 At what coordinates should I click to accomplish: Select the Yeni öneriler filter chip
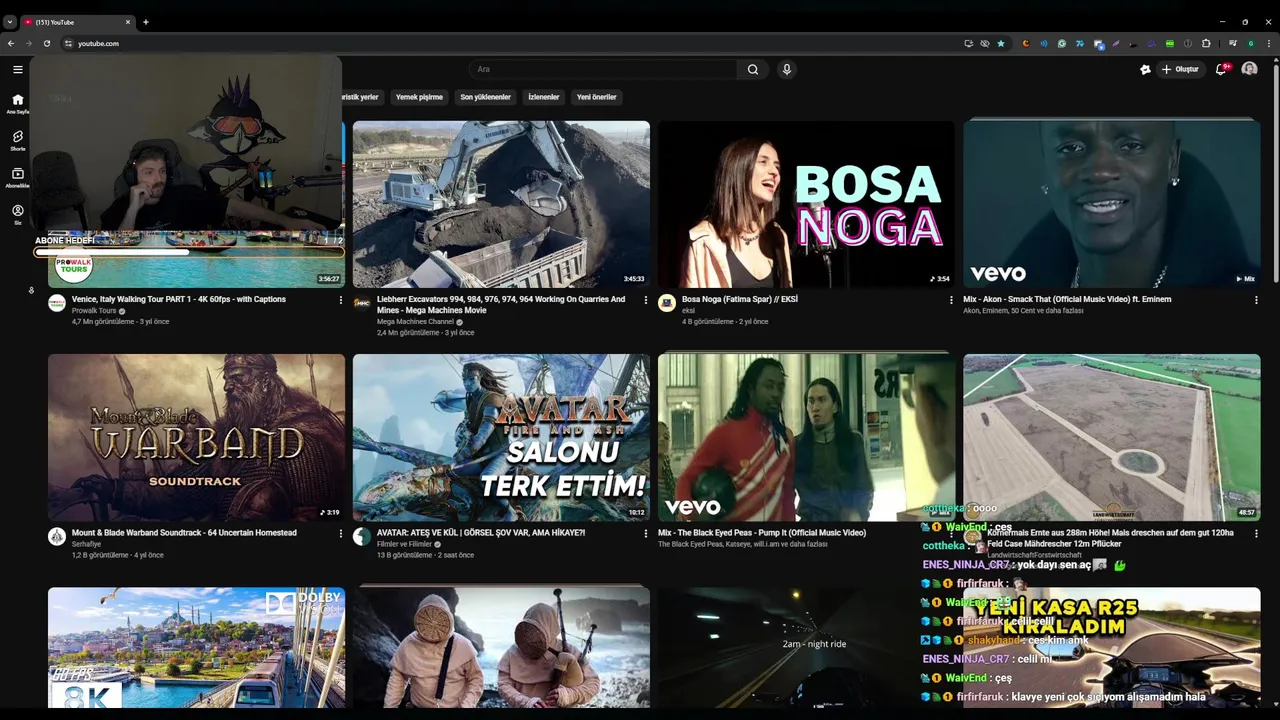596,97
